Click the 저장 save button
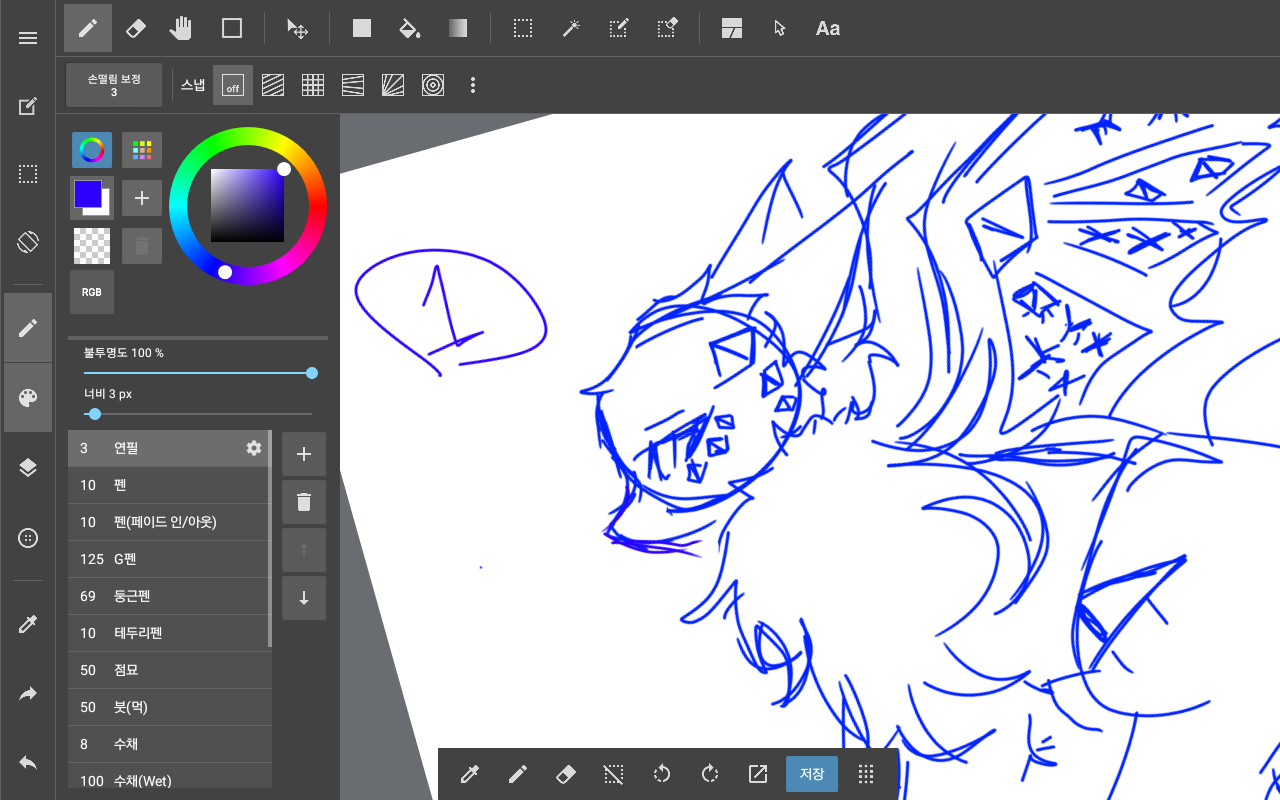The width and height of the screenshot is (1280, 800). coord(812,774)
